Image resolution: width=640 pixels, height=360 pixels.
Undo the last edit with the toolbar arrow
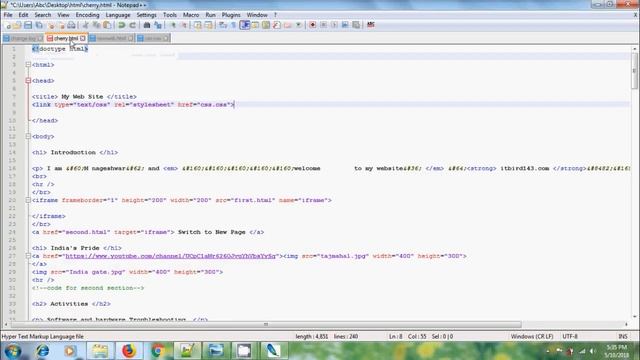pyautogui.click(x=122, y=25)
